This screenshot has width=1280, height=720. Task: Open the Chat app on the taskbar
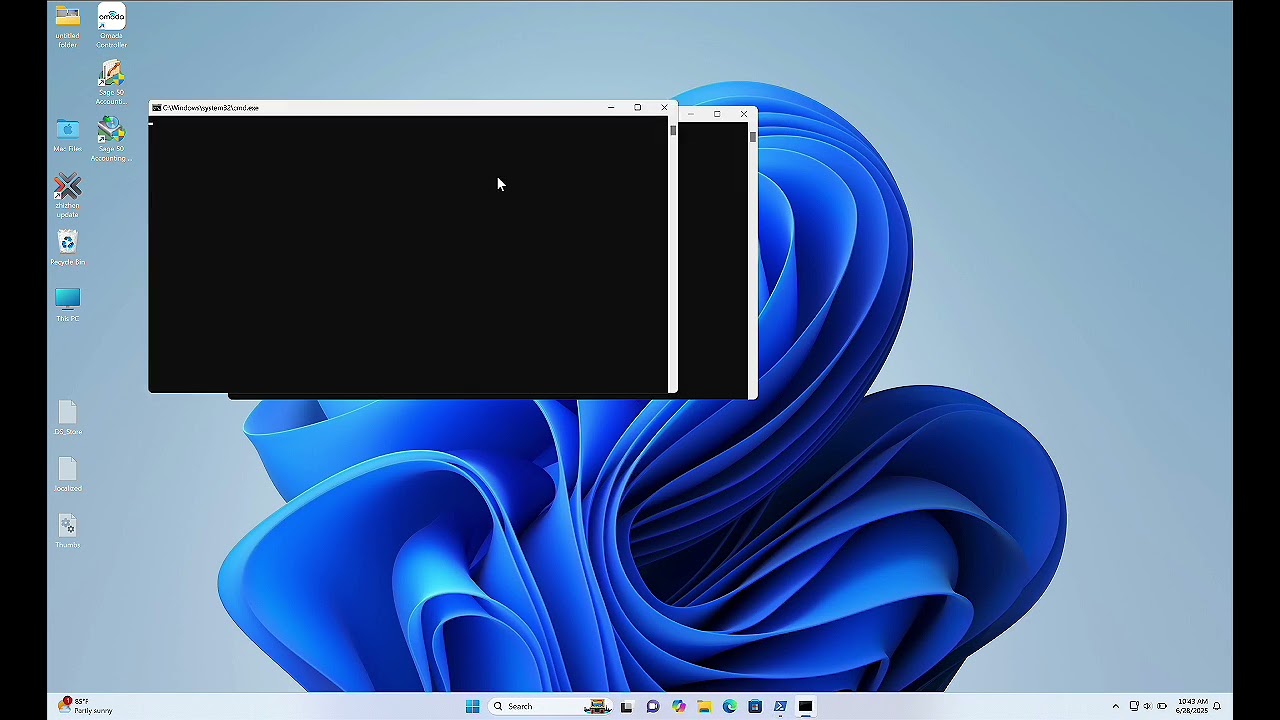(653, 706)
